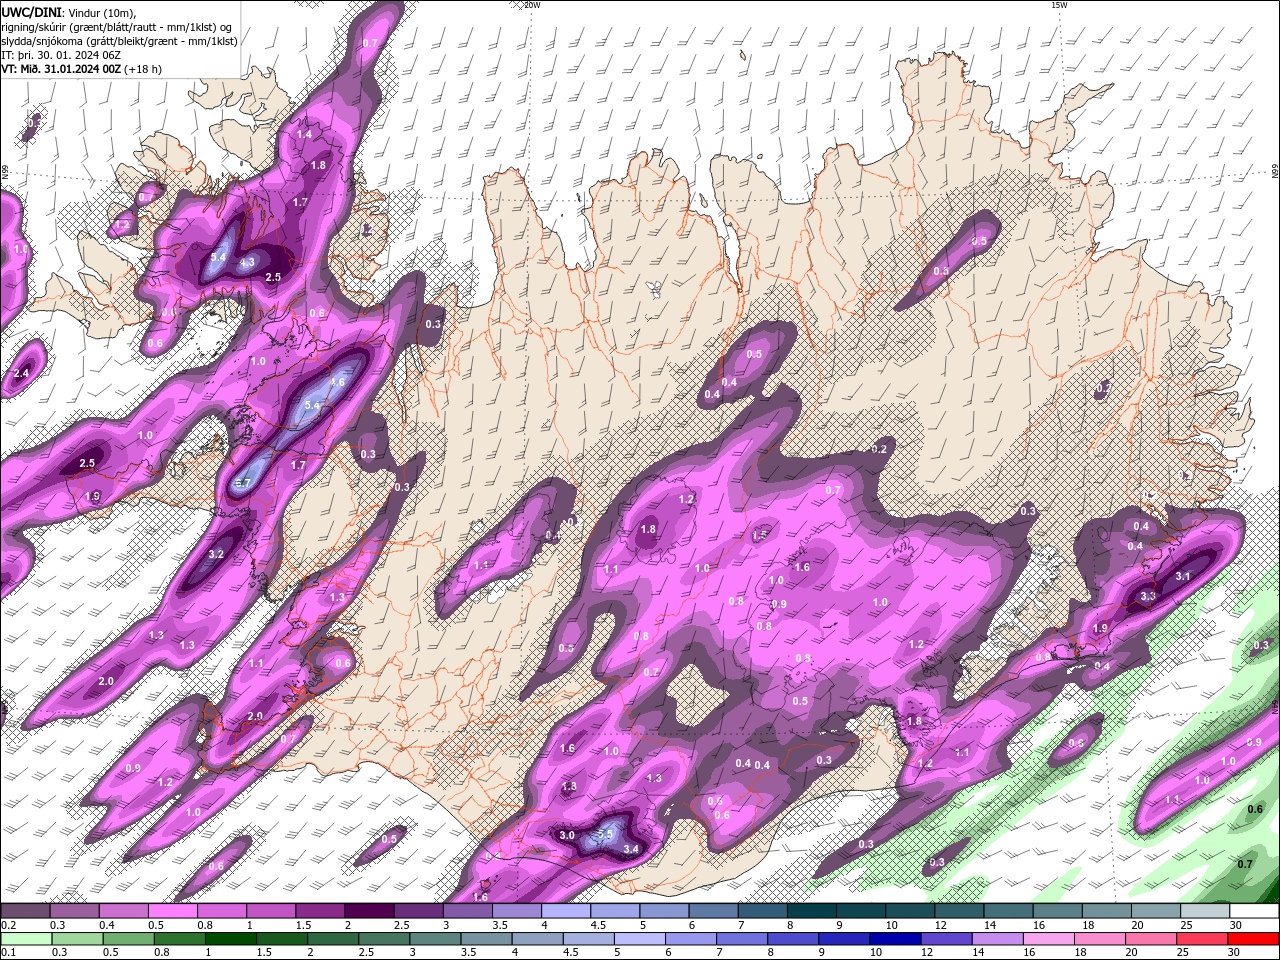Screen dimensions: 1280x960
Task: Select the 3.1 precipitation value on the map
Action: pos(1183,576)
